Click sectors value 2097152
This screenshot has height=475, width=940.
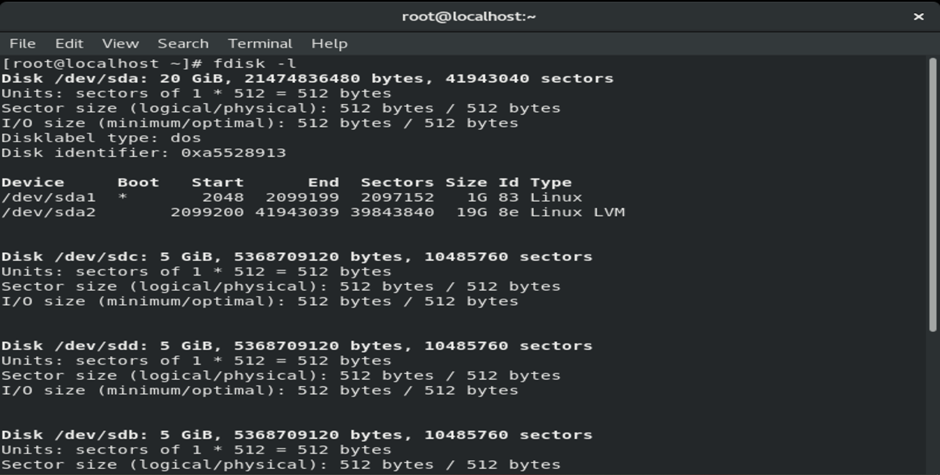coord(397,197)
